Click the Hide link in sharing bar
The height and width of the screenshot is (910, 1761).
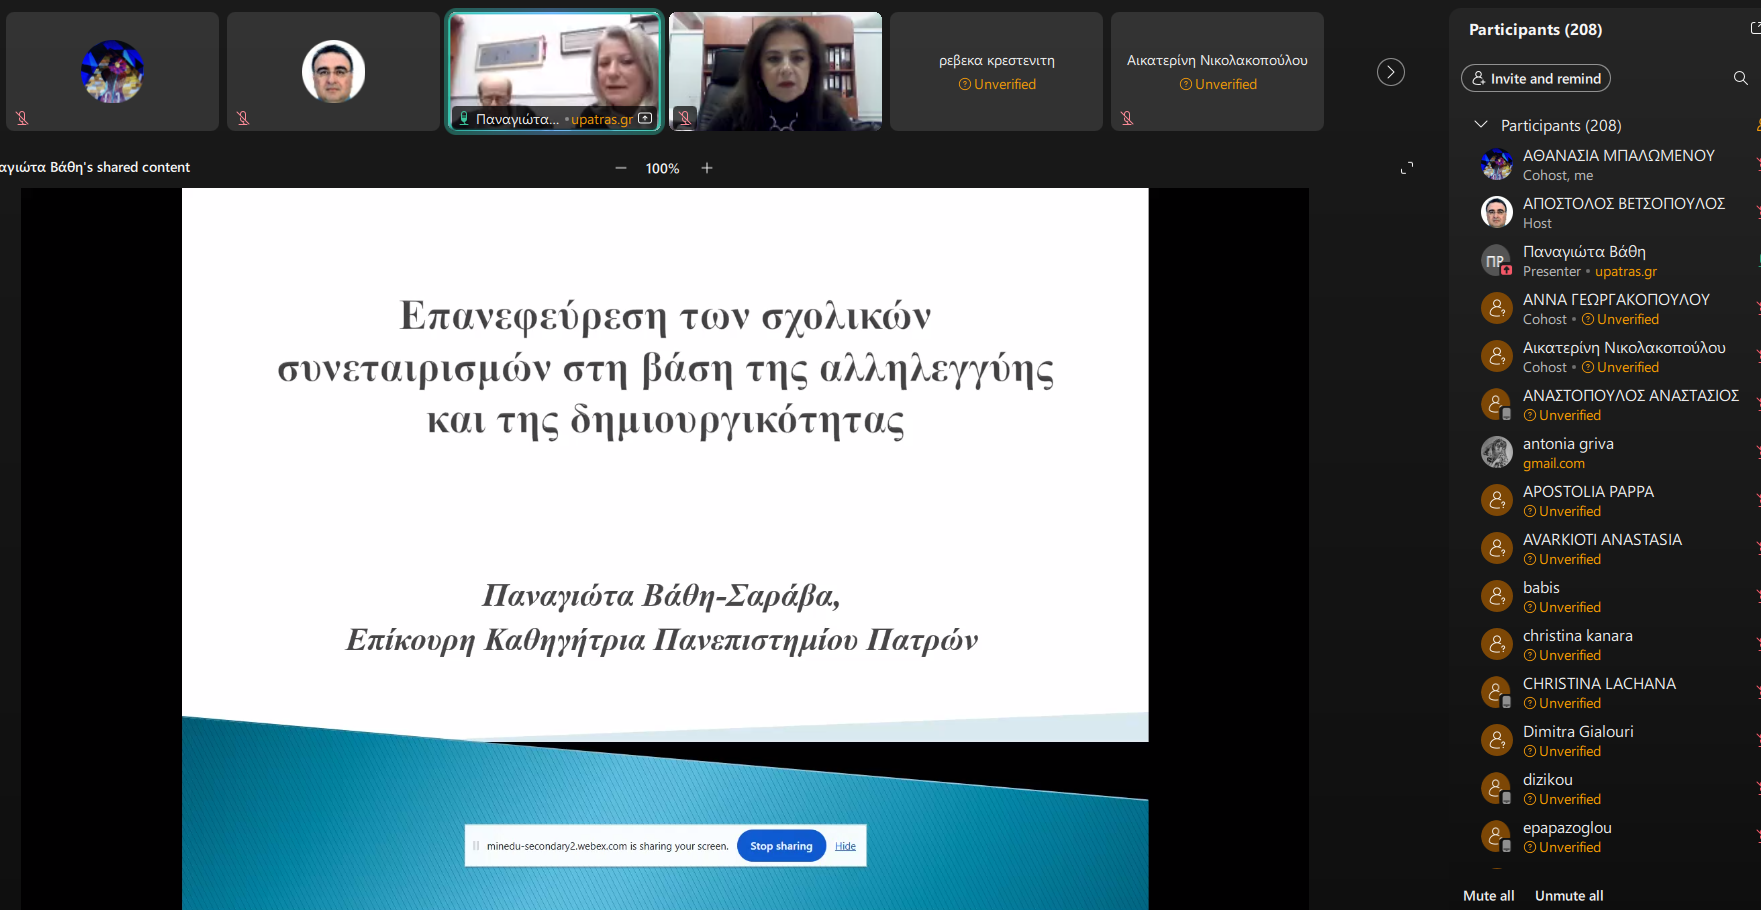(x=845, y=846)
